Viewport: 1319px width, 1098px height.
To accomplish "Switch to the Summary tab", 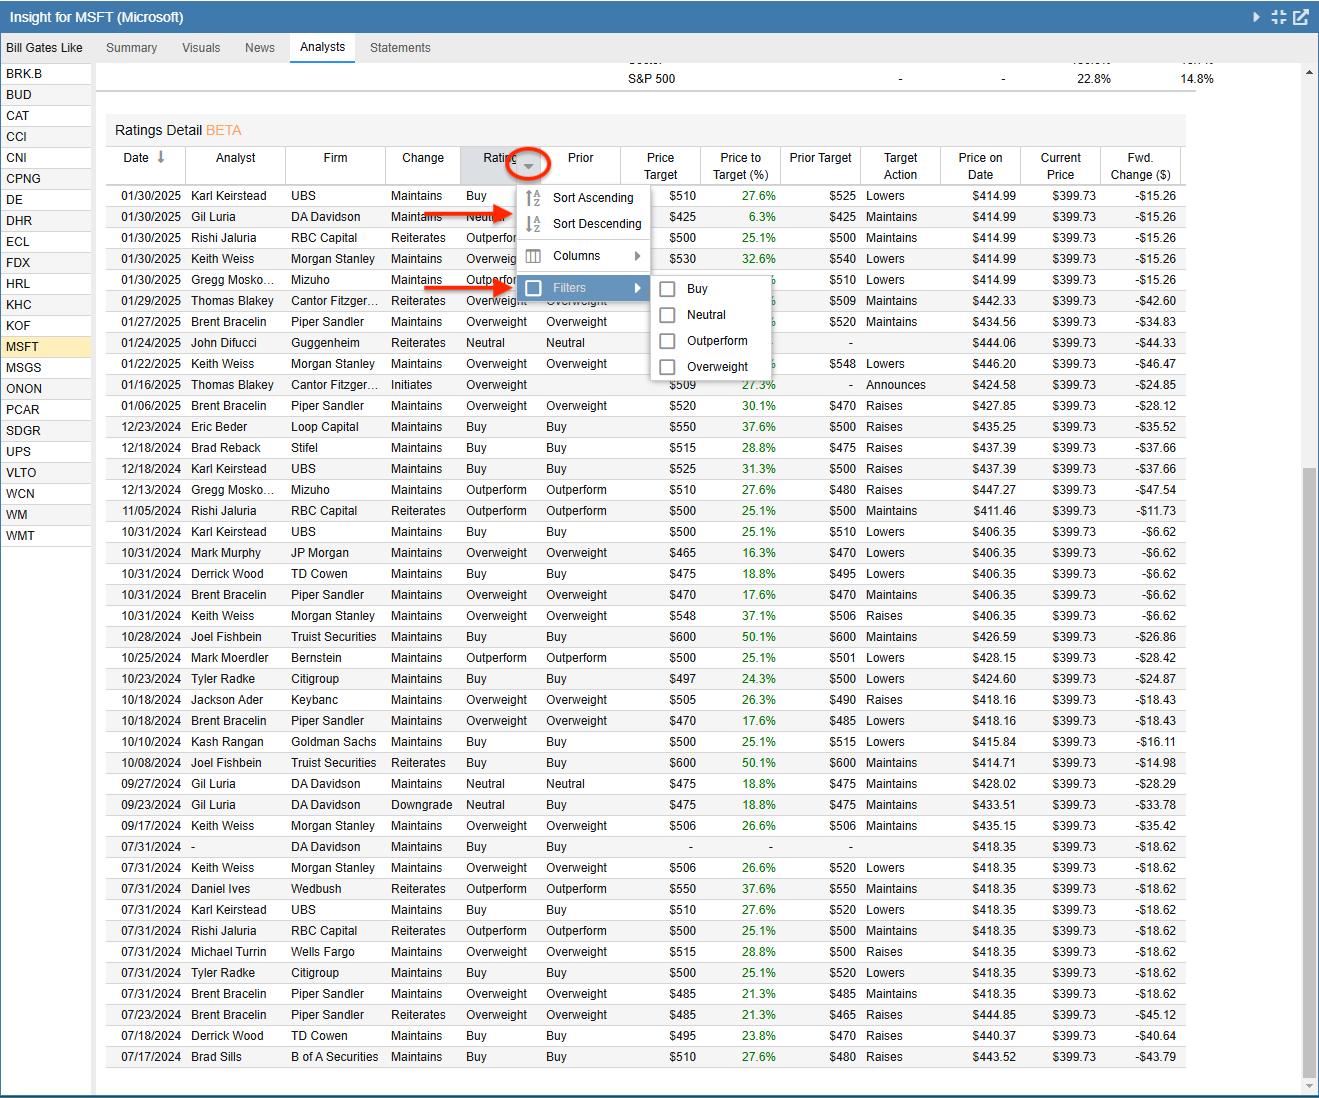I will point(131,48).
